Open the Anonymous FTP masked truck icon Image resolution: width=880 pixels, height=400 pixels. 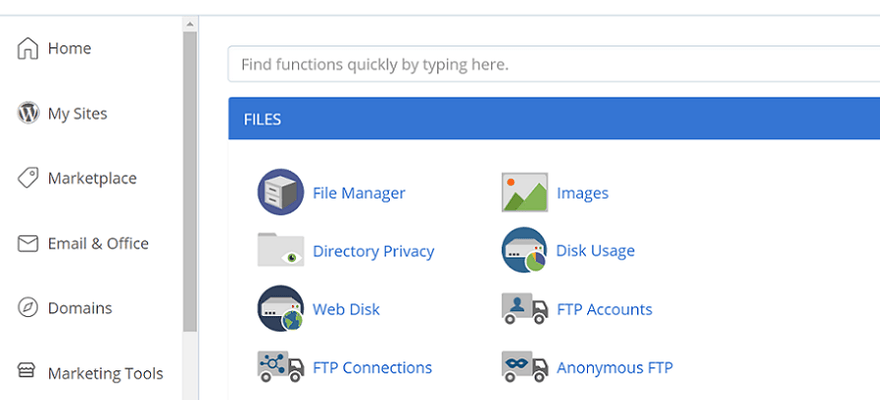pos(524,366)
